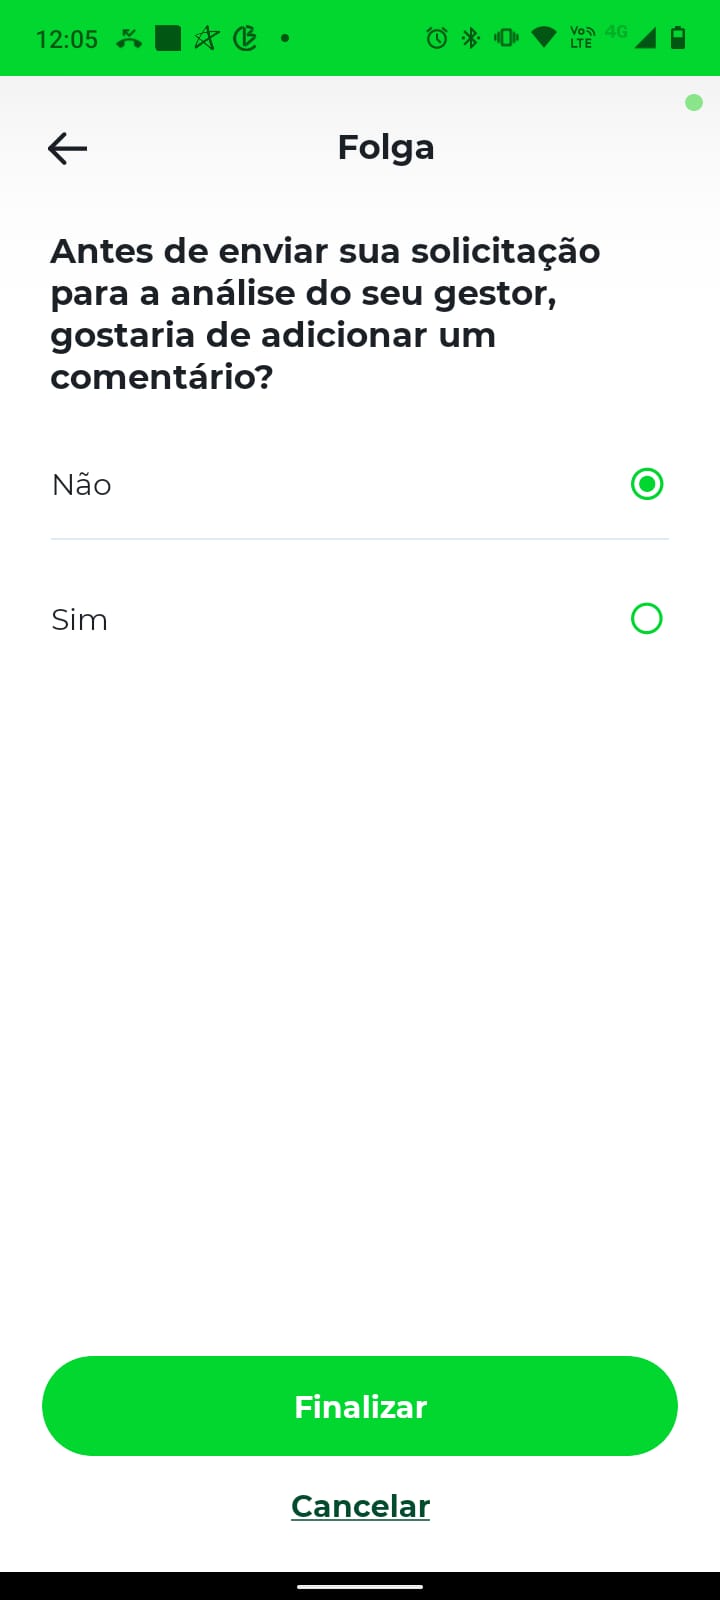Tap the VoLTE indicator icon
Screen dimensions: 720x1600
(x=581, y=38)
